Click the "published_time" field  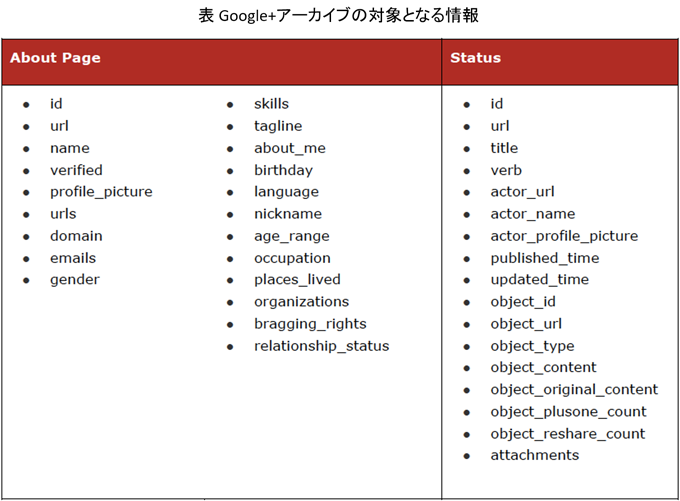[545, 258]
